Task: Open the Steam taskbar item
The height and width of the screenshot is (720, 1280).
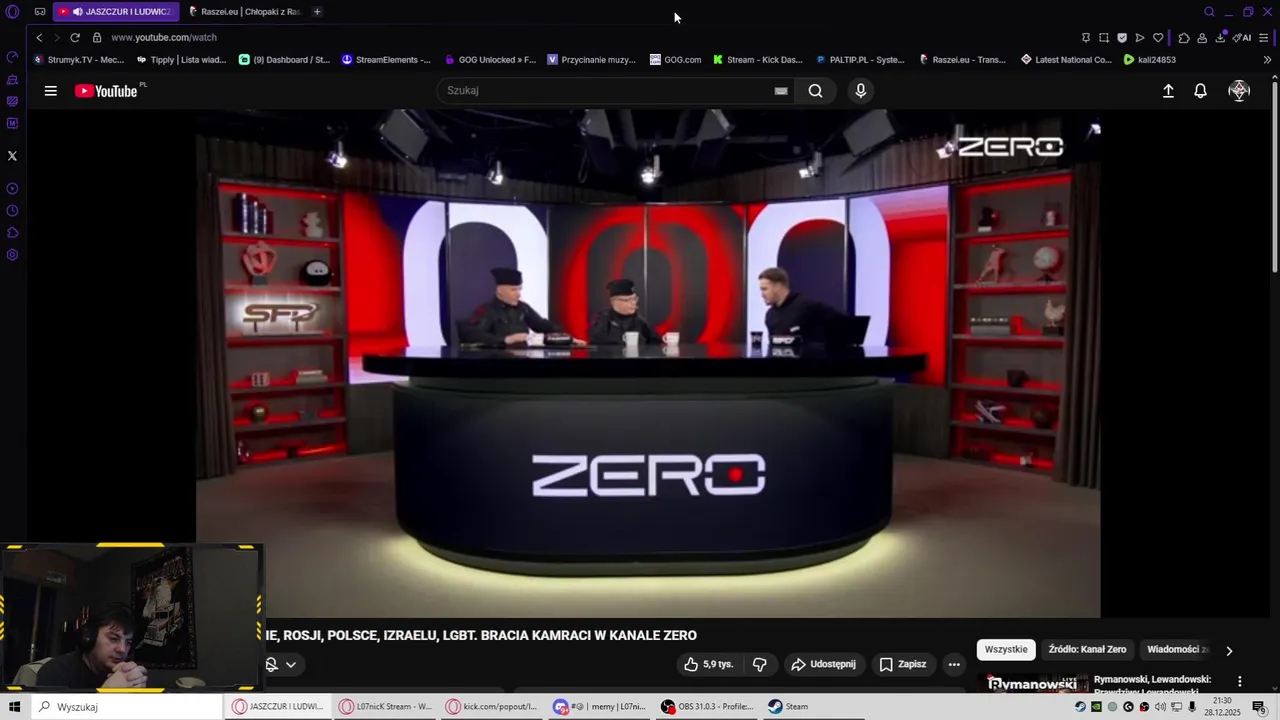Action: coord(789,707)
